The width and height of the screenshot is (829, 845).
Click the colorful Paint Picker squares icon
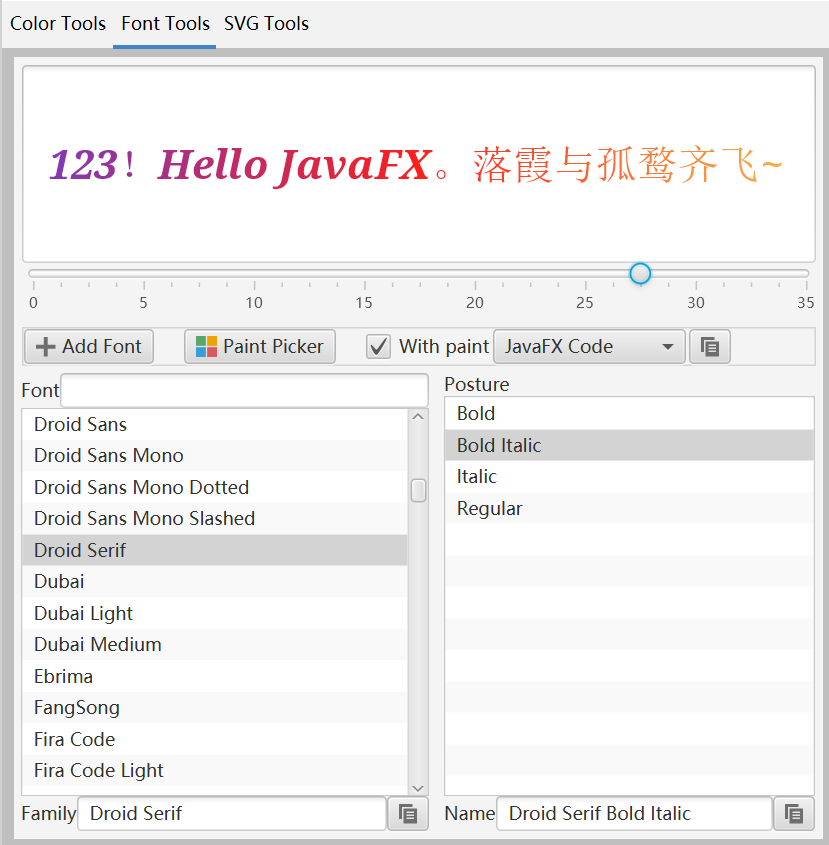(x=206, y=347)
